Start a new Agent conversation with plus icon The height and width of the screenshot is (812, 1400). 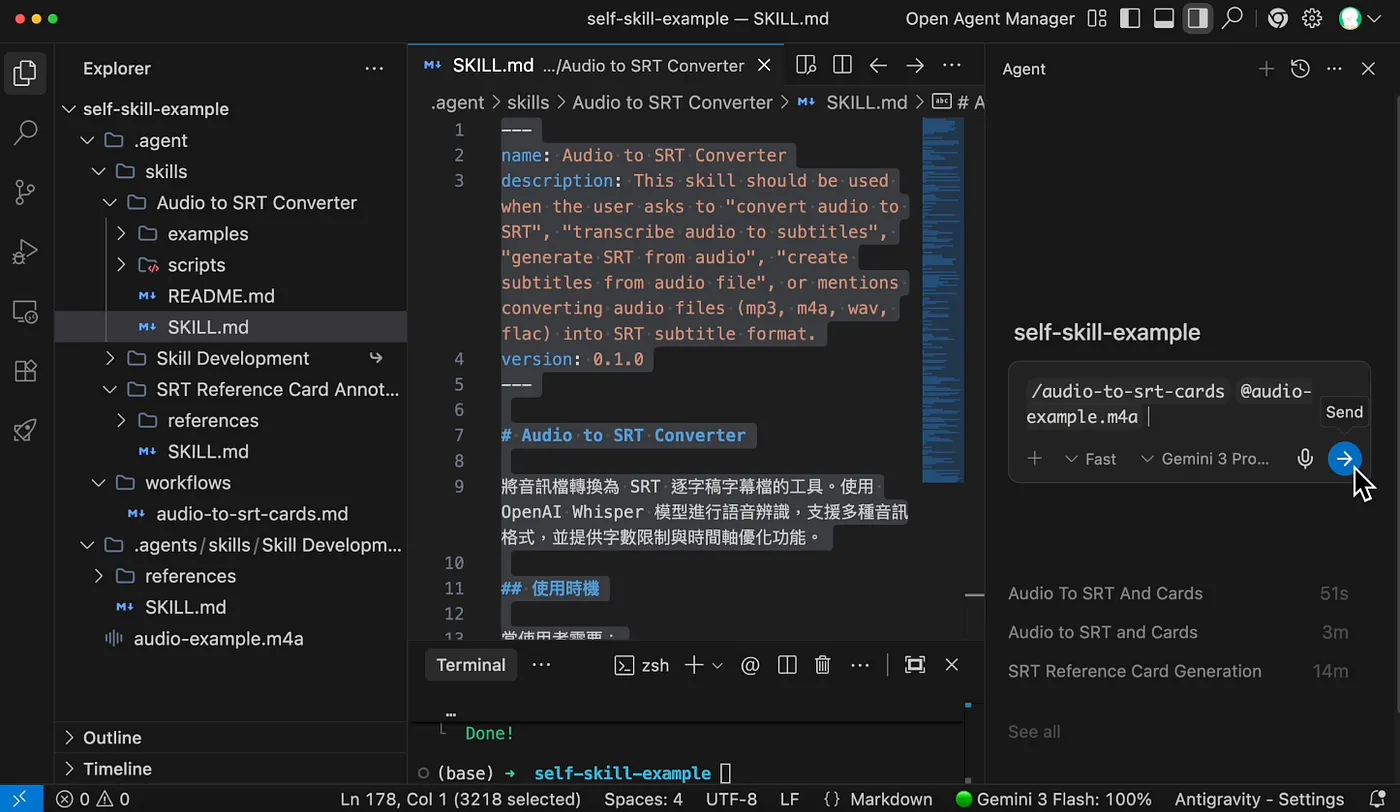pos(1266,69)
